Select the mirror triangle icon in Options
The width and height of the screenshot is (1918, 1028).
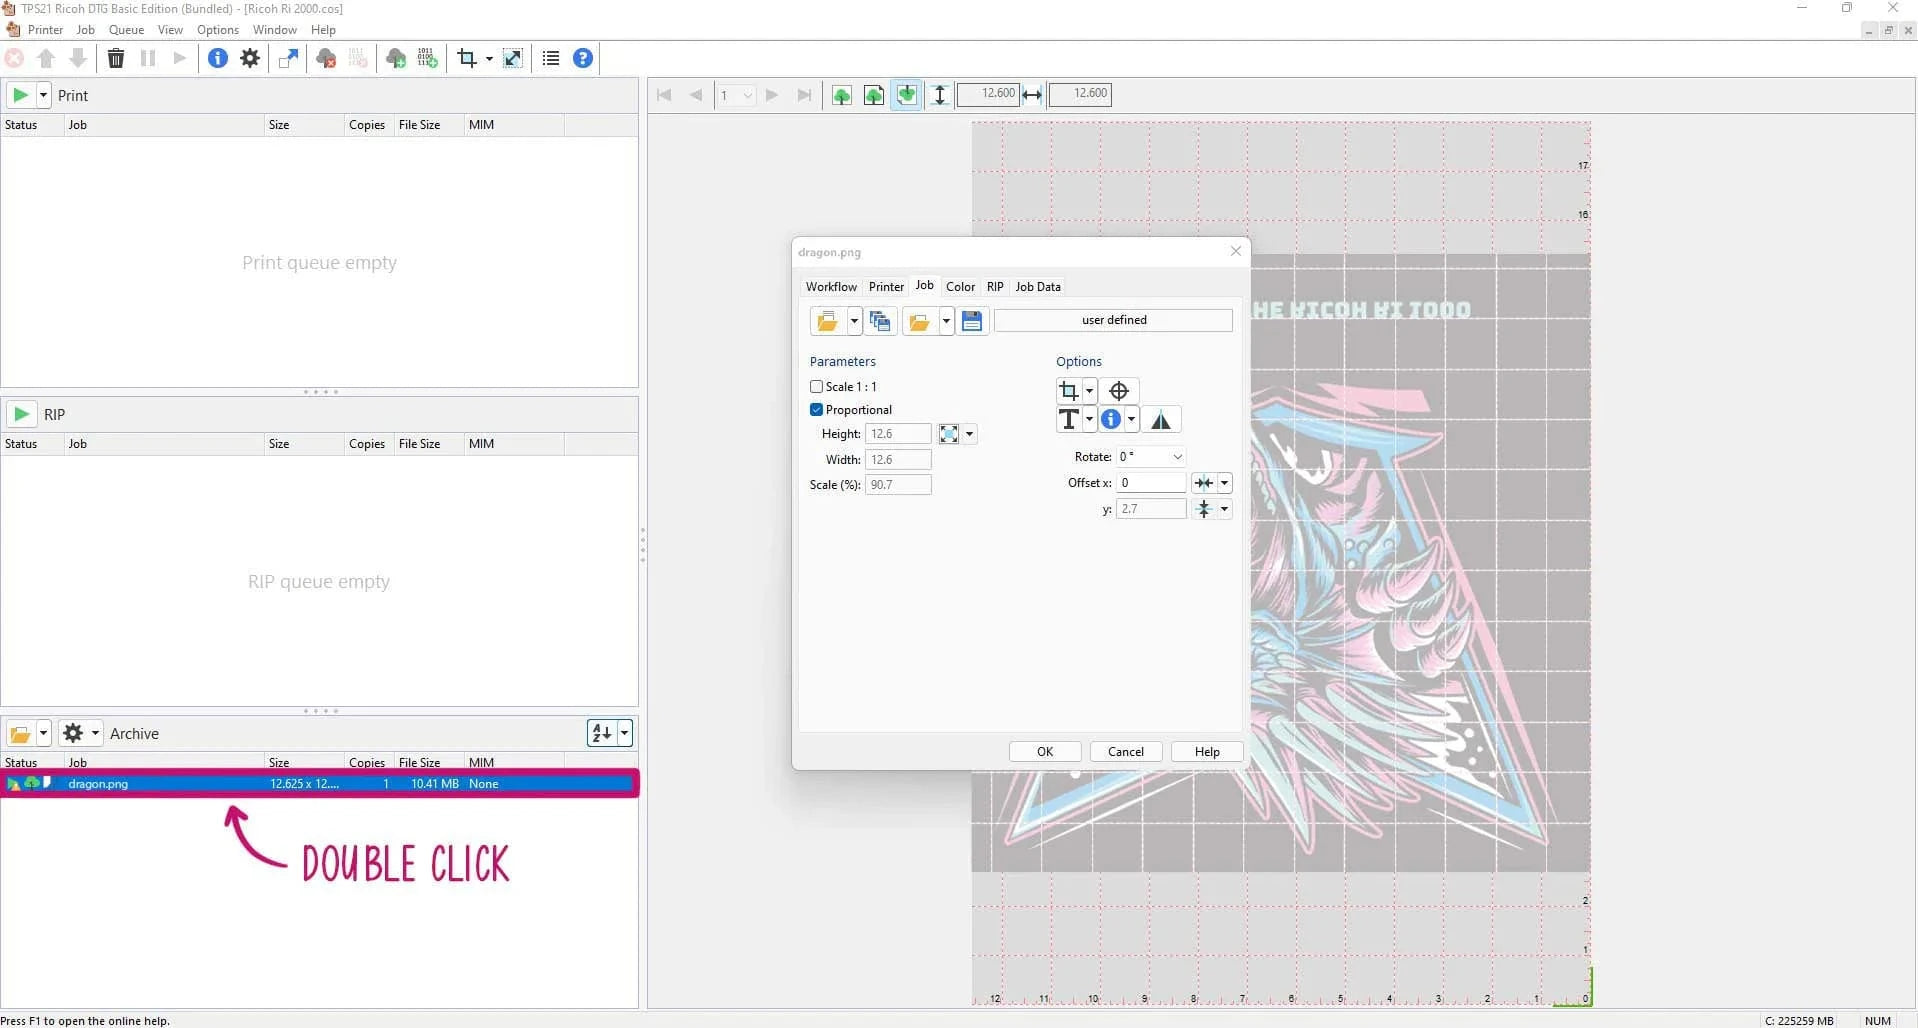coord(1160,420)
